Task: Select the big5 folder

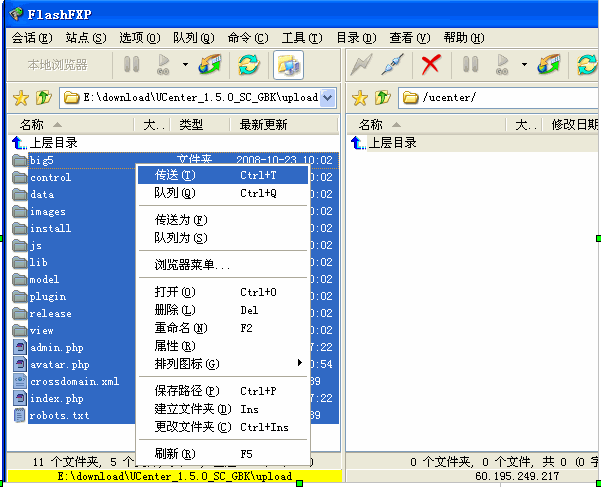Action: click(x=41, y=160)
